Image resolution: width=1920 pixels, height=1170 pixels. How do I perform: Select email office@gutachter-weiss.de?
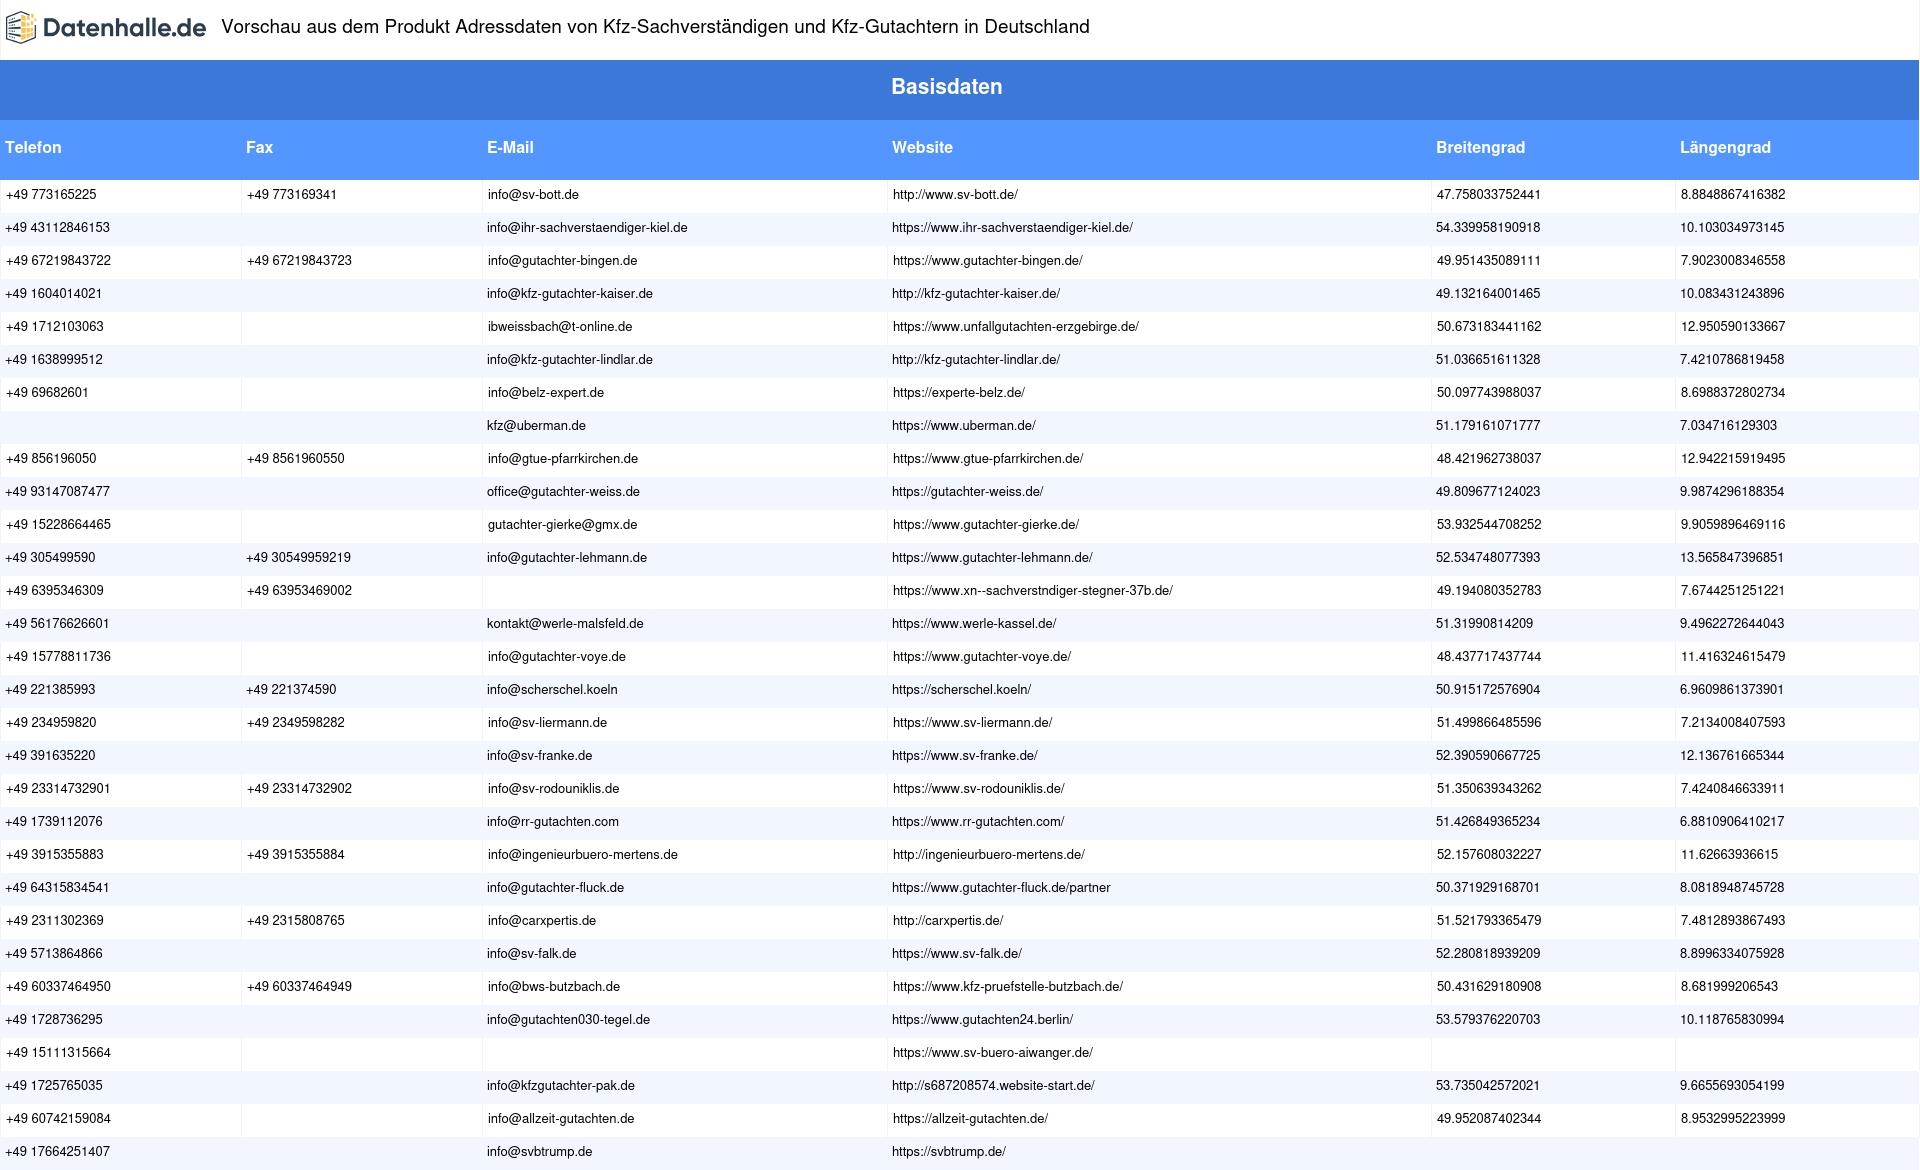click(563, 492)
